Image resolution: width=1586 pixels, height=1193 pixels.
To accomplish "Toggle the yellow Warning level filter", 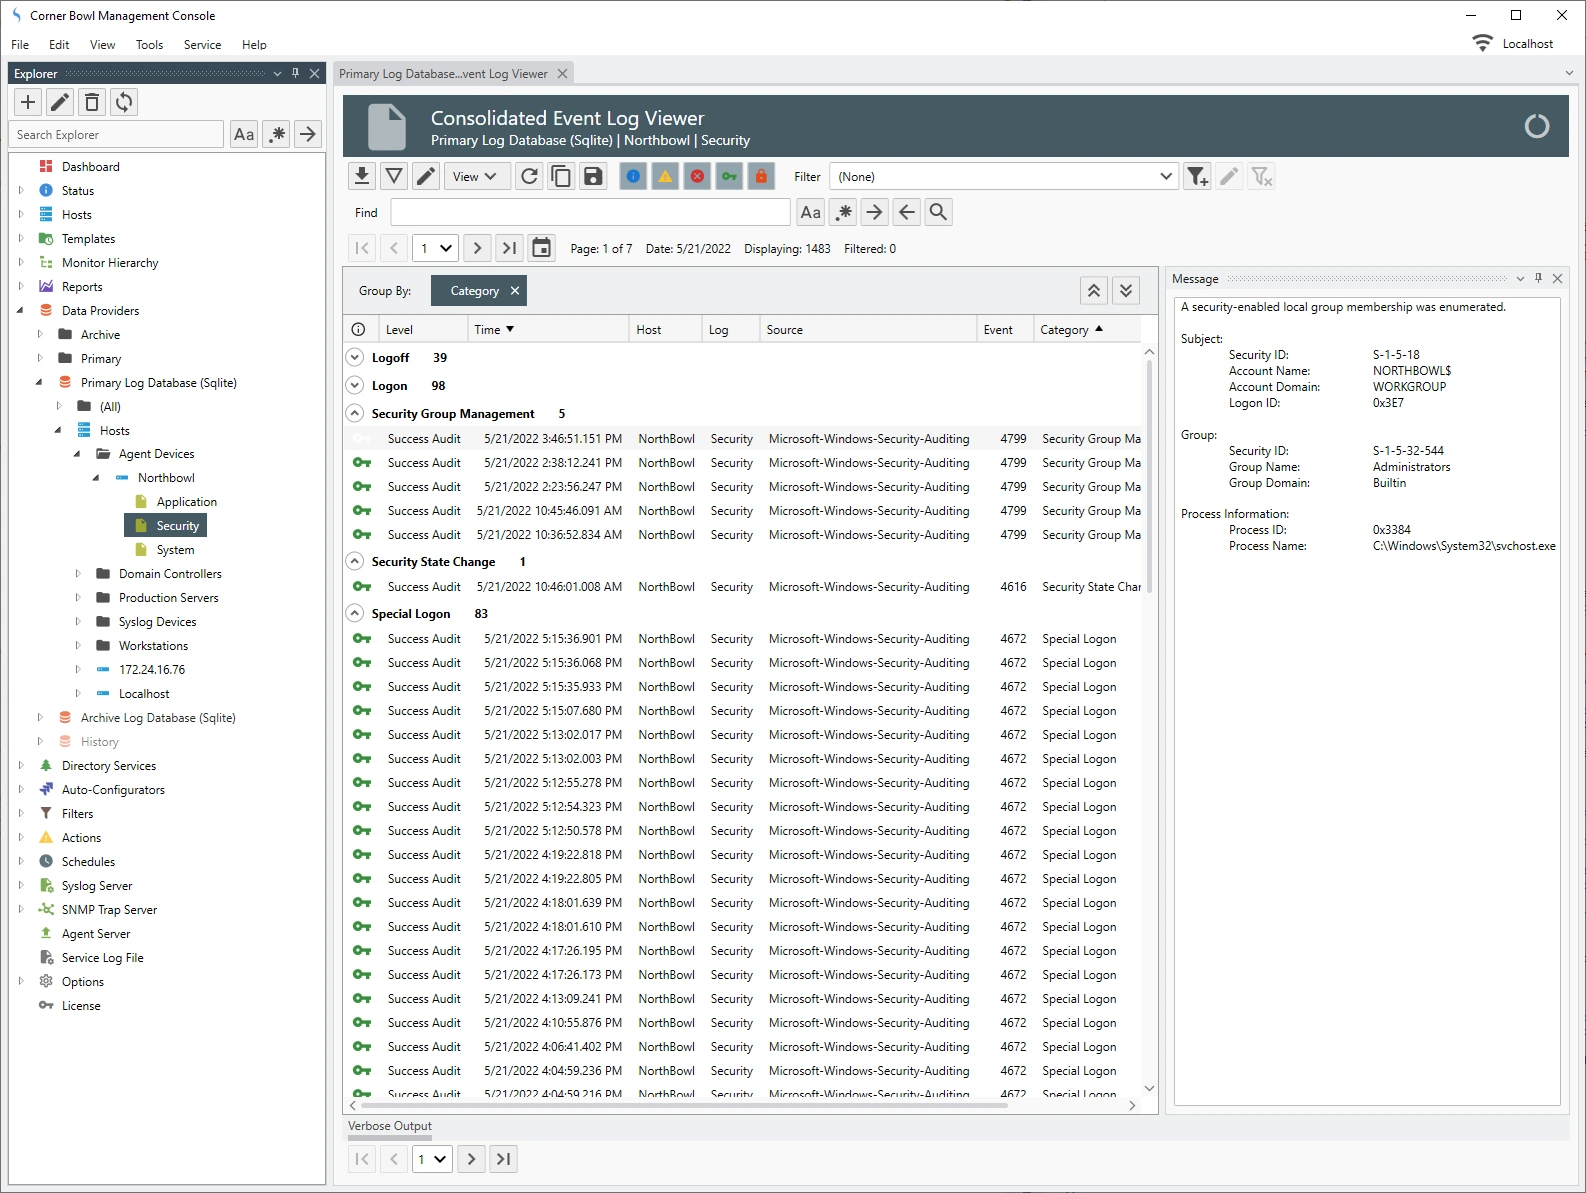I will point(665,177).
